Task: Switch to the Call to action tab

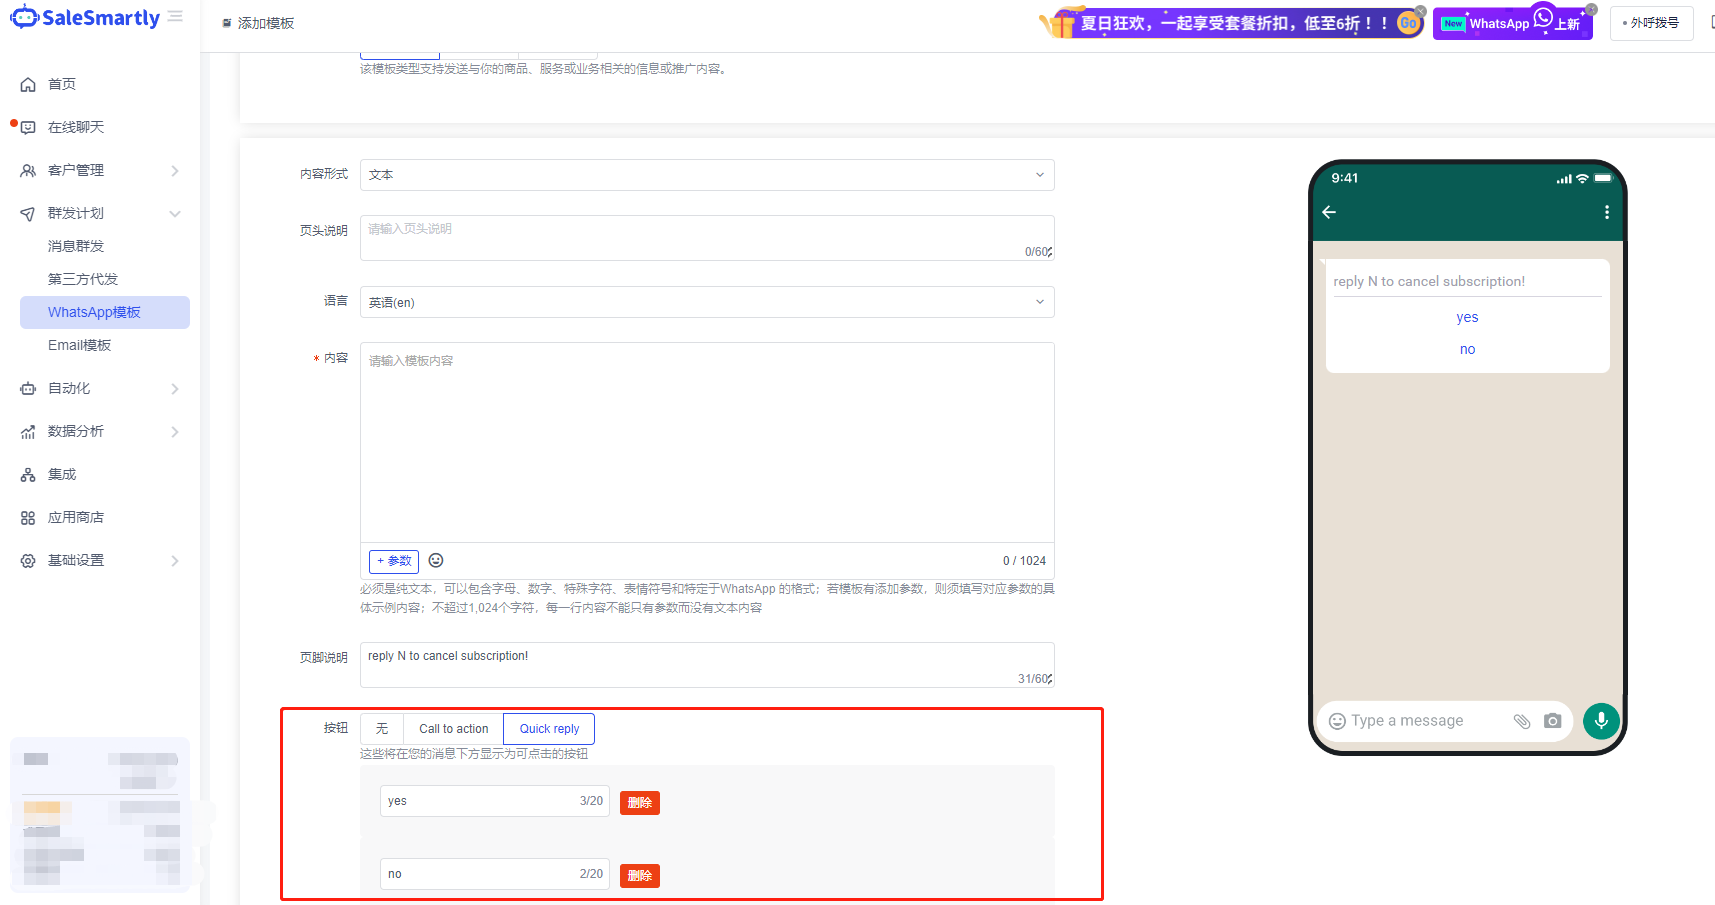Action: (x=452, y=728)
